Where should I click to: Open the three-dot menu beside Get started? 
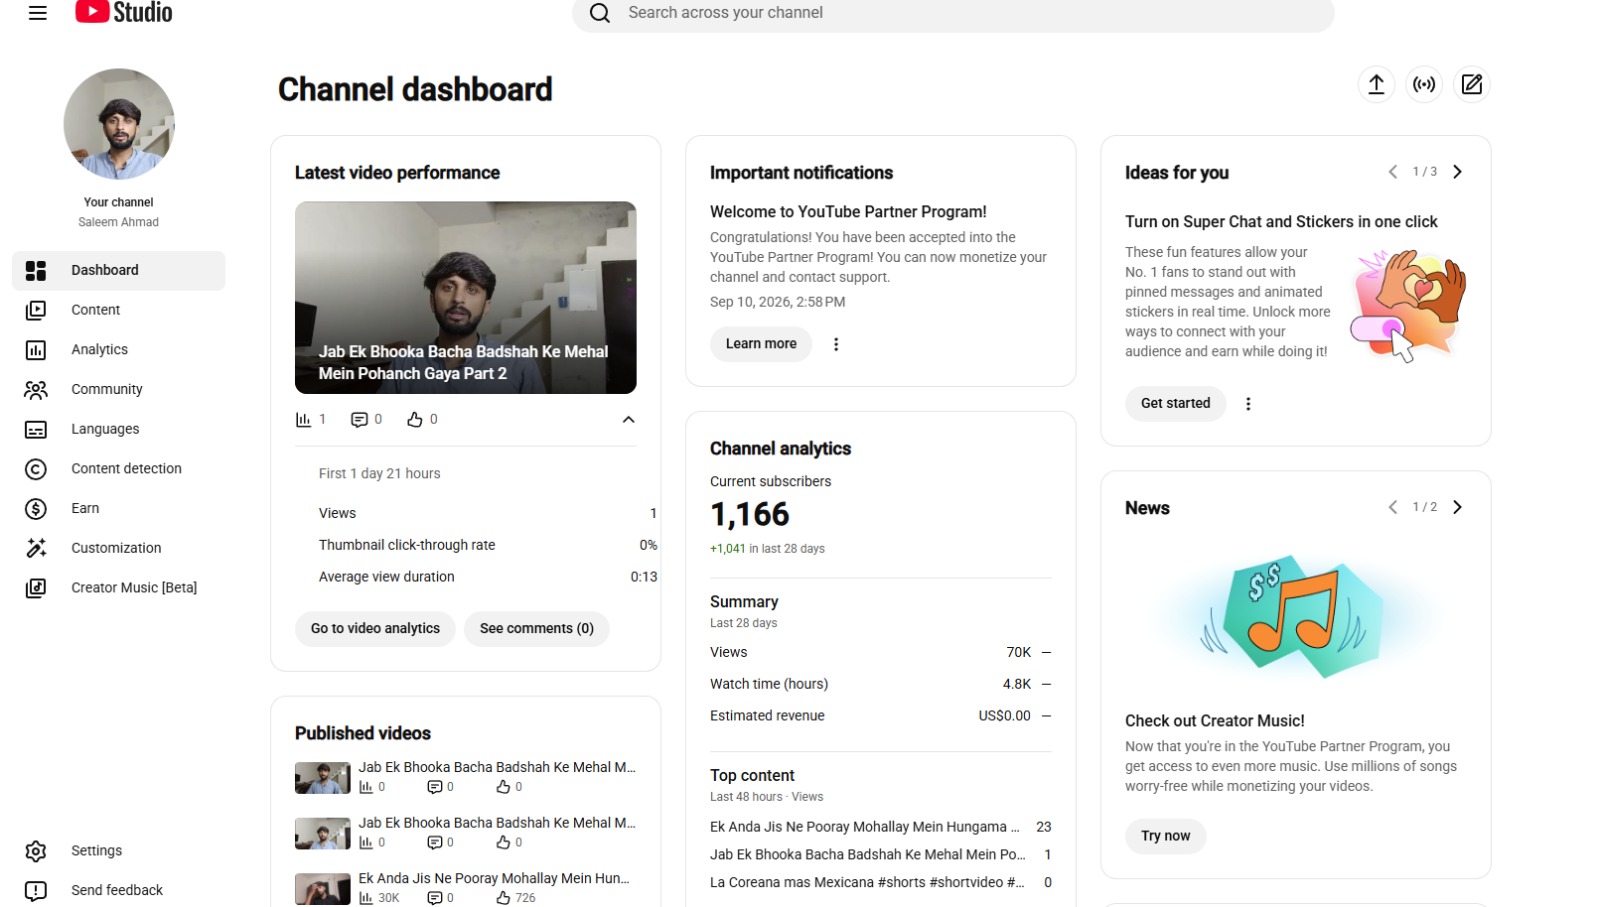[x=1248, y=404]
